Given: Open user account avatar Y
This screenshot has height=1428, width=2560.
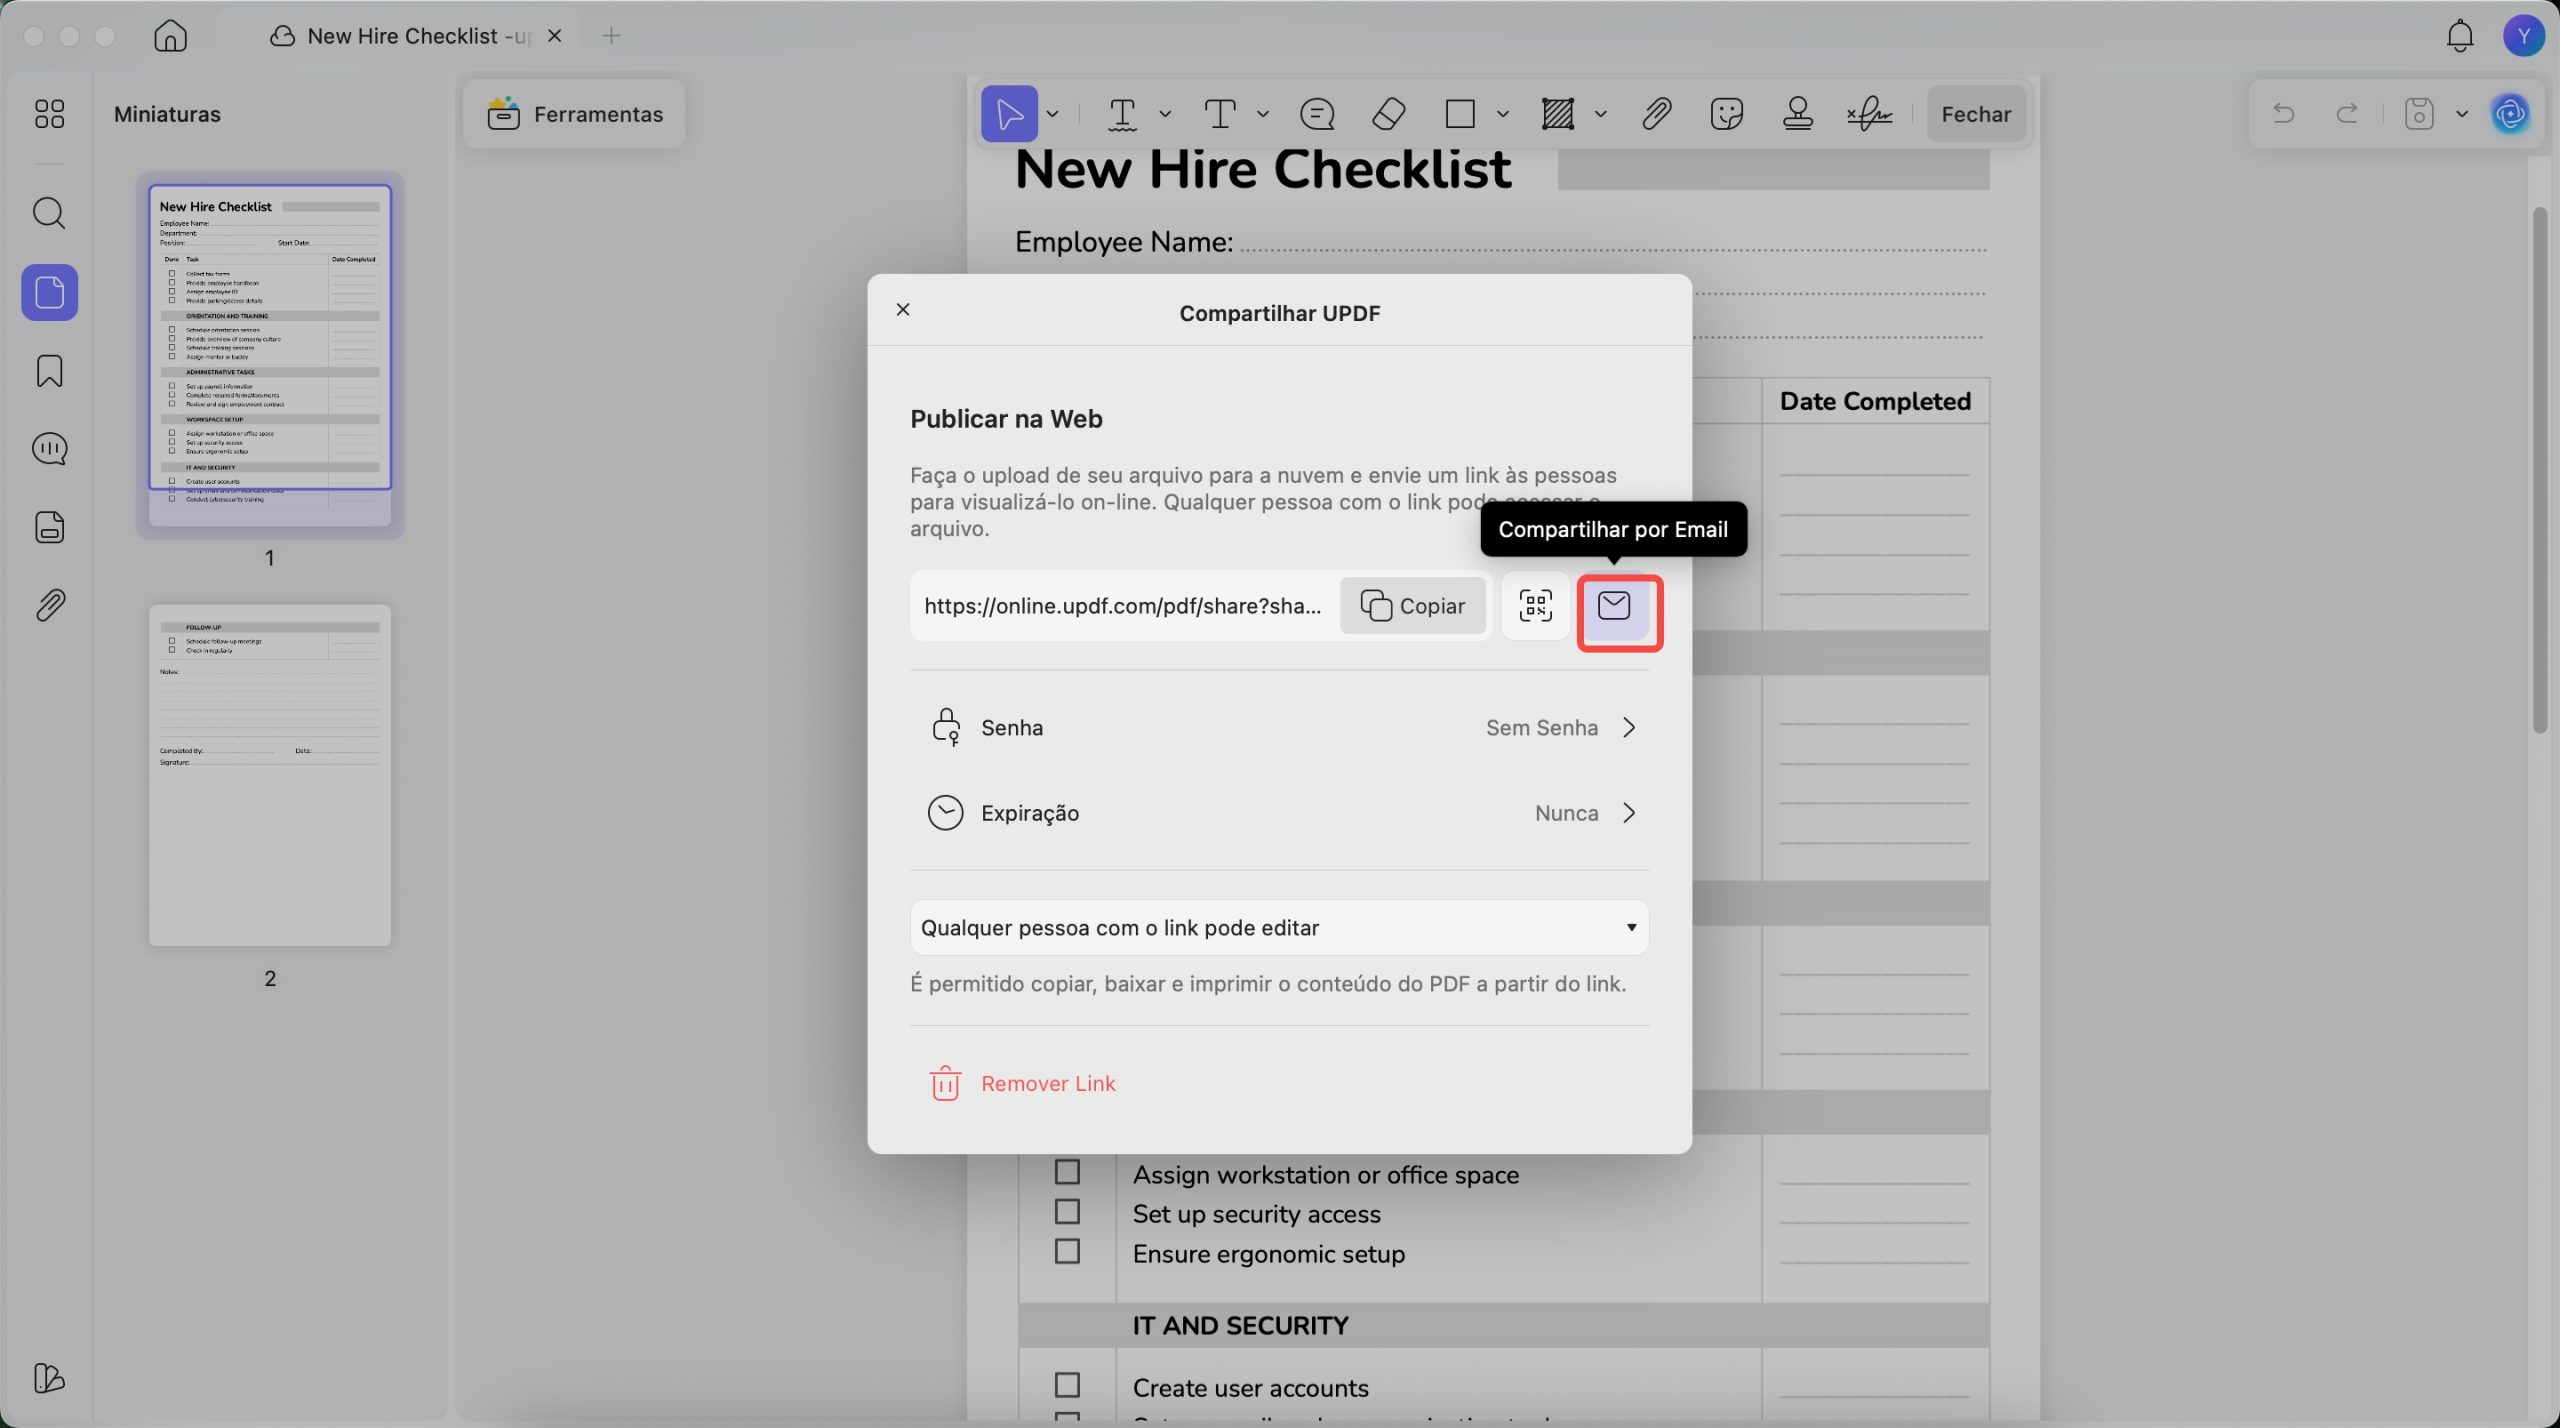Looking at the screenshot, I should click(x=2524, y=36).
